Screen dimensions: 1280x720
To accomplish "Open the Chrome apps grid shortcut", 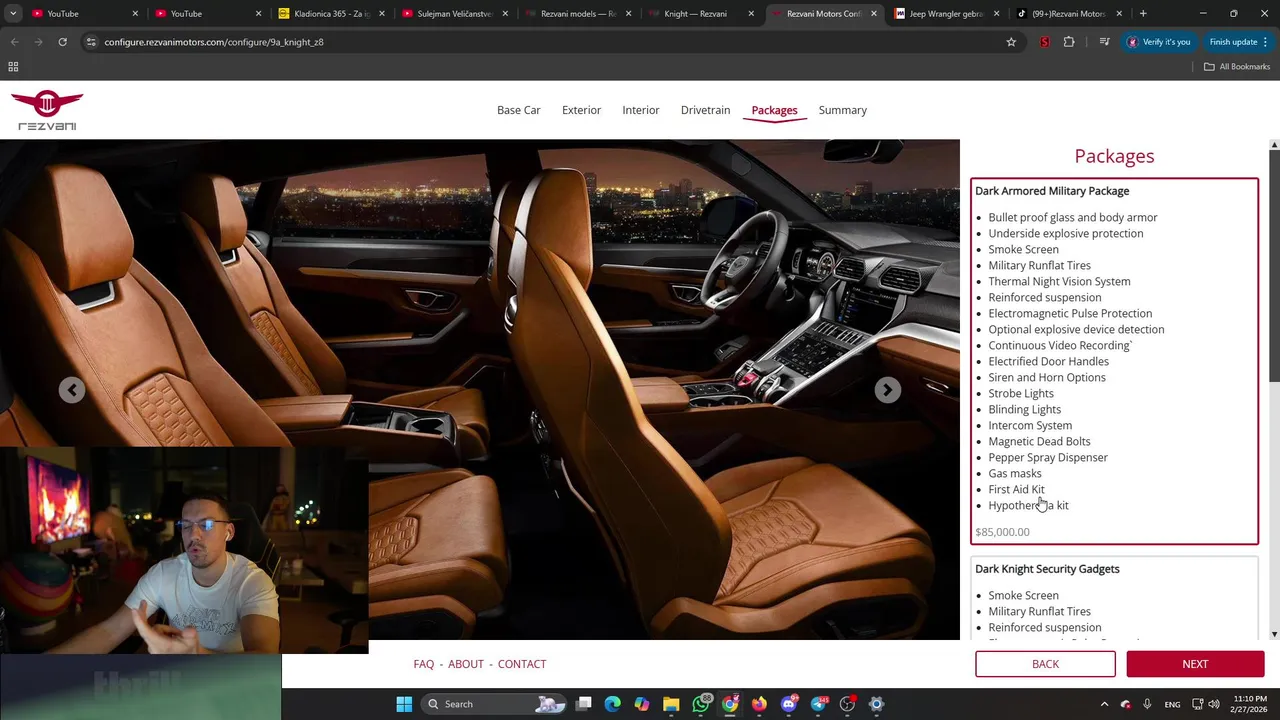I will [13, 67].
